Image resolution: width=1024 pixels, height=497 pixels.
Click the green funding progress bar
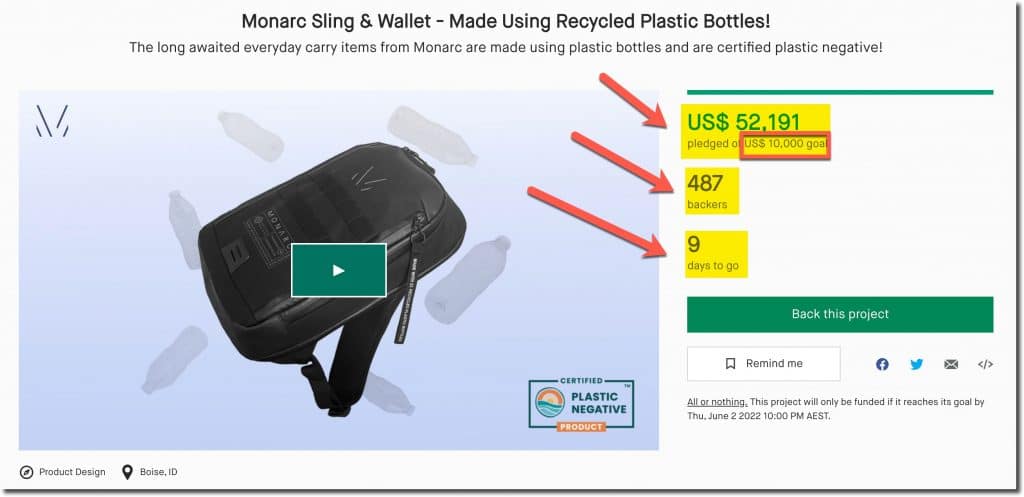(840, 92)
